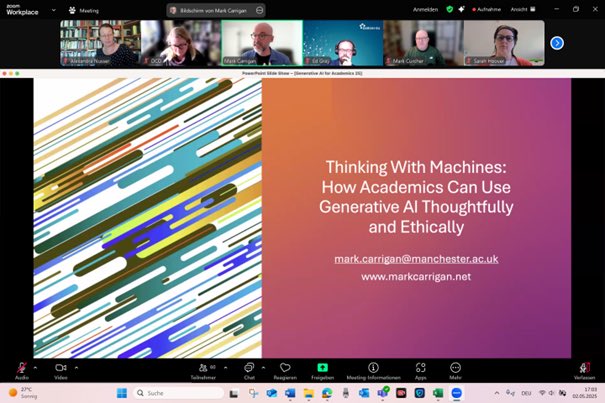Open the Apps icon in Zoom toolbar
Screen dimensions: 605x403
pyautogui.click(x=421, y=371)
